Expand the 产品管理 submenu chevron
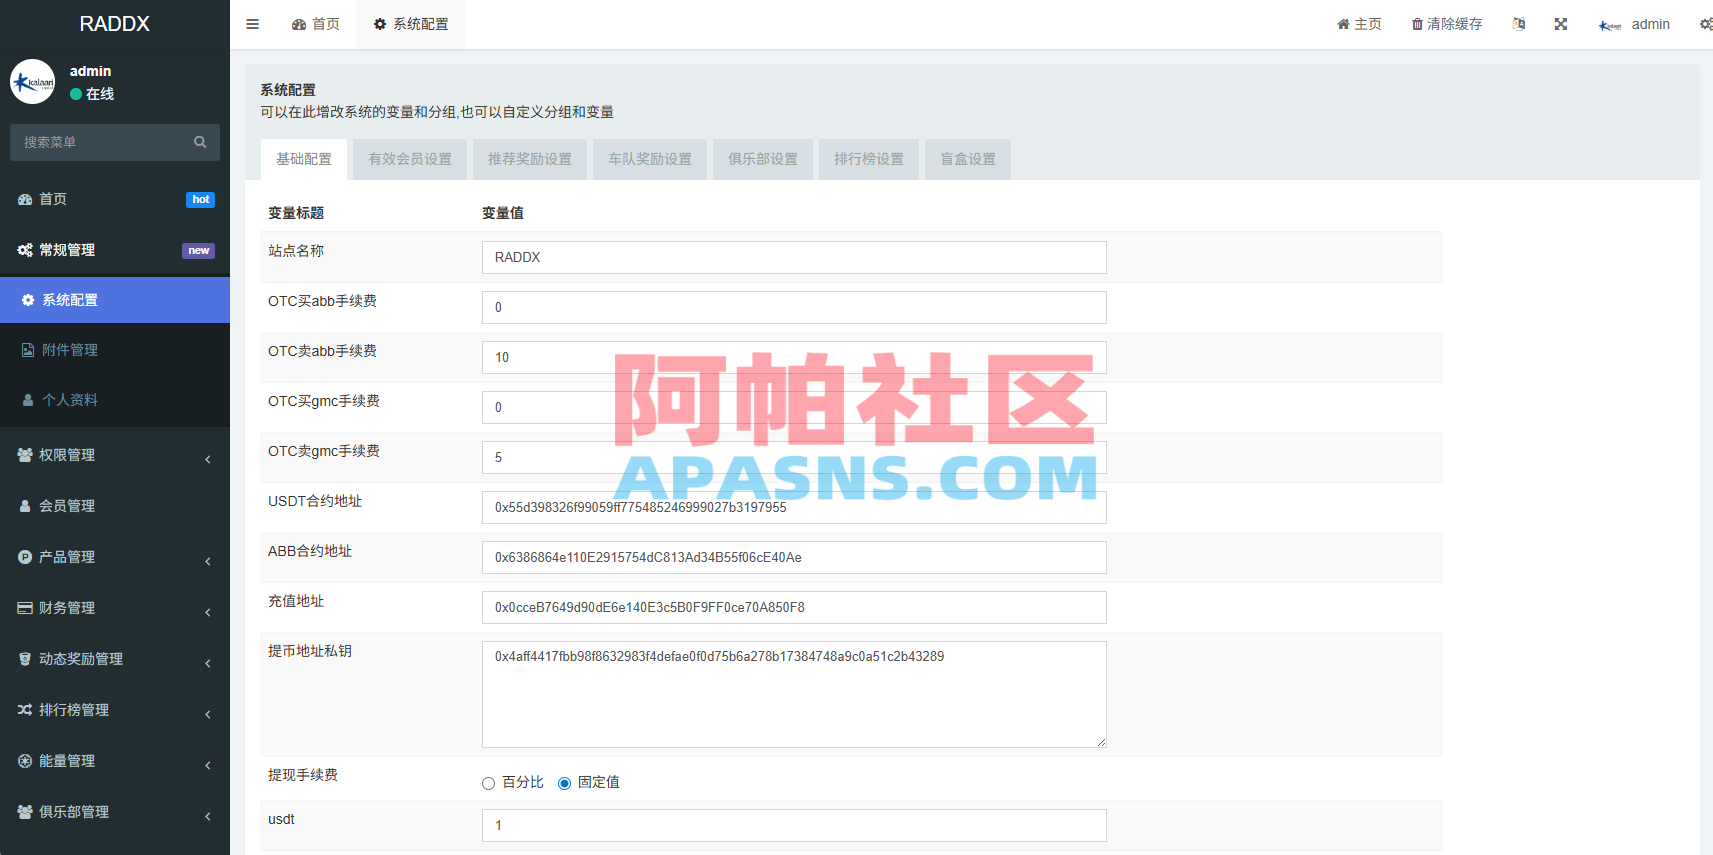1713x855 pixels. 208,562
